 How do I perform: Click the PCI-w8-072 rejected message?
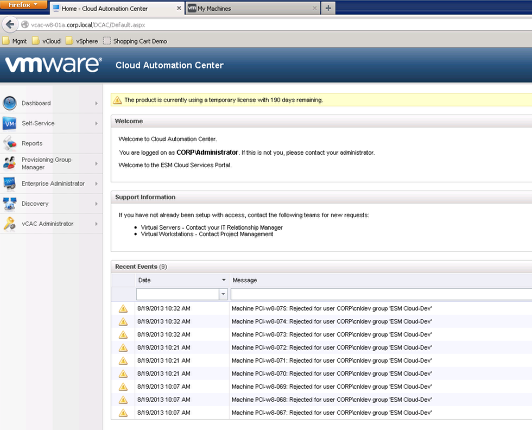(x=331, y=348)
